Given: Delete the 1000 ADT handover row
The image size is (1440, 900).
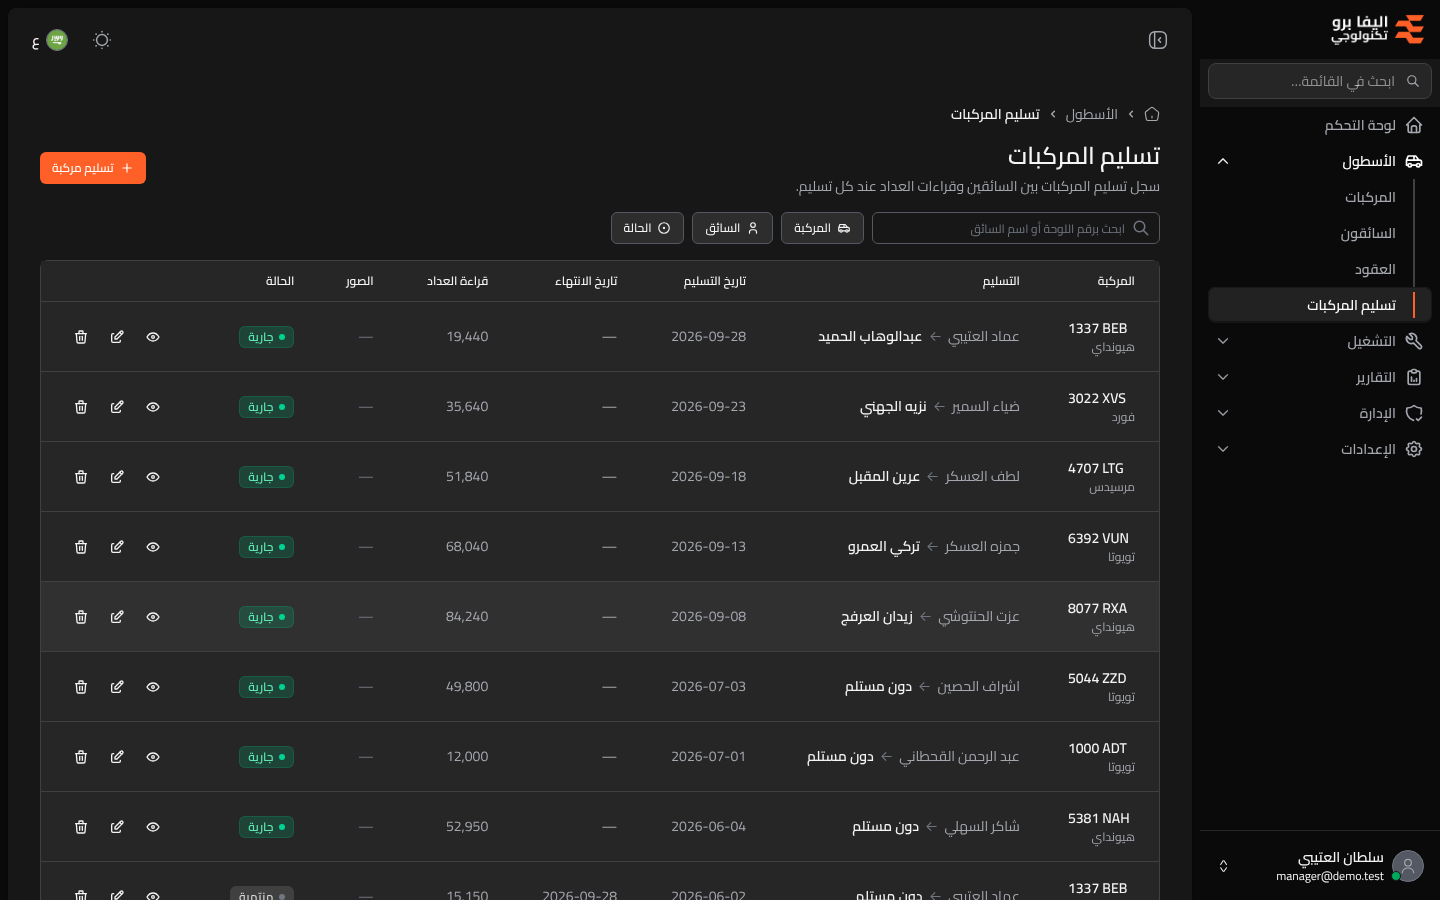Looking at the screenshot, I should pyautogui.click(x=81, y=757).
